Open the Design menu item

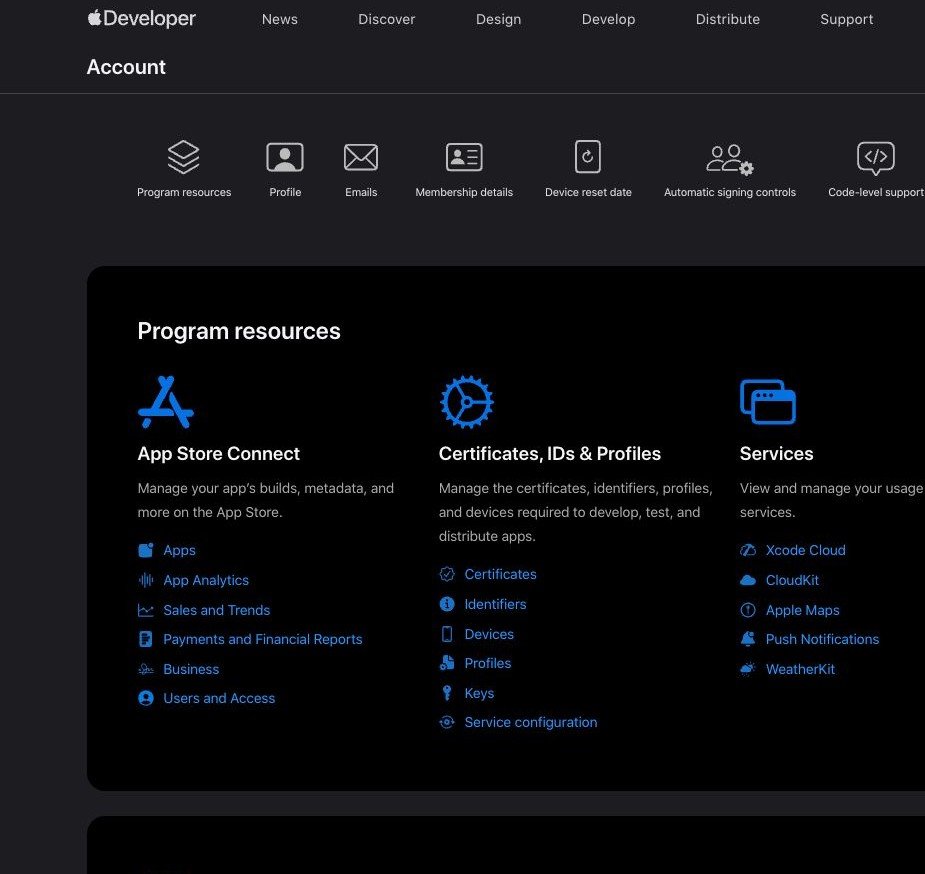(498, 19)
